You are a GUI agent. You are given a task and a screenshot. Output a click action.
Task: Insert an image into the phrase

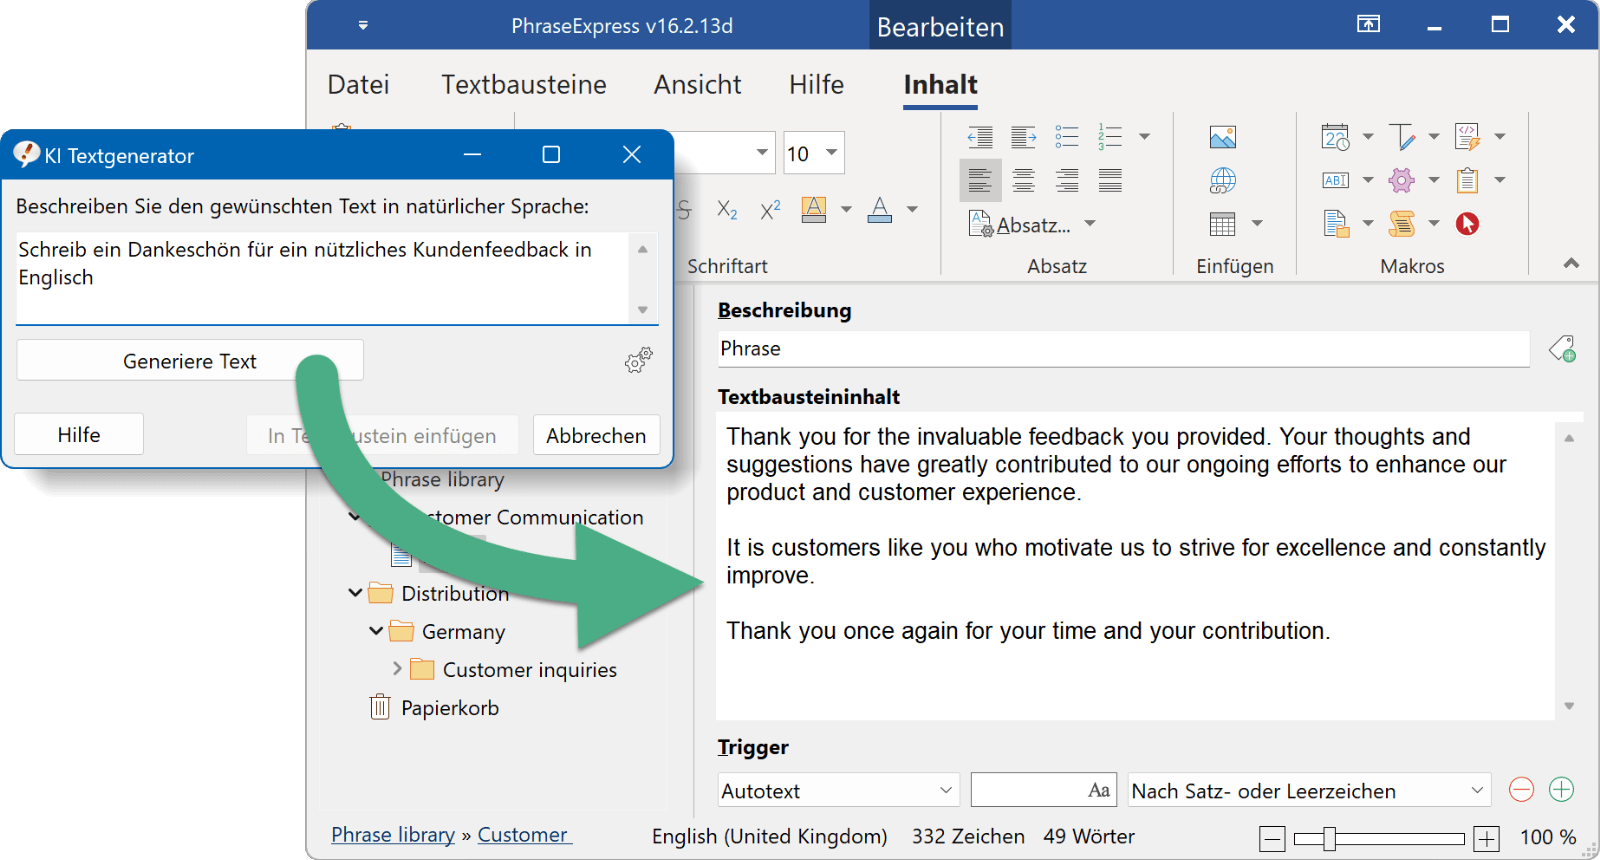pyautogui.click(x=1222, y=137)
